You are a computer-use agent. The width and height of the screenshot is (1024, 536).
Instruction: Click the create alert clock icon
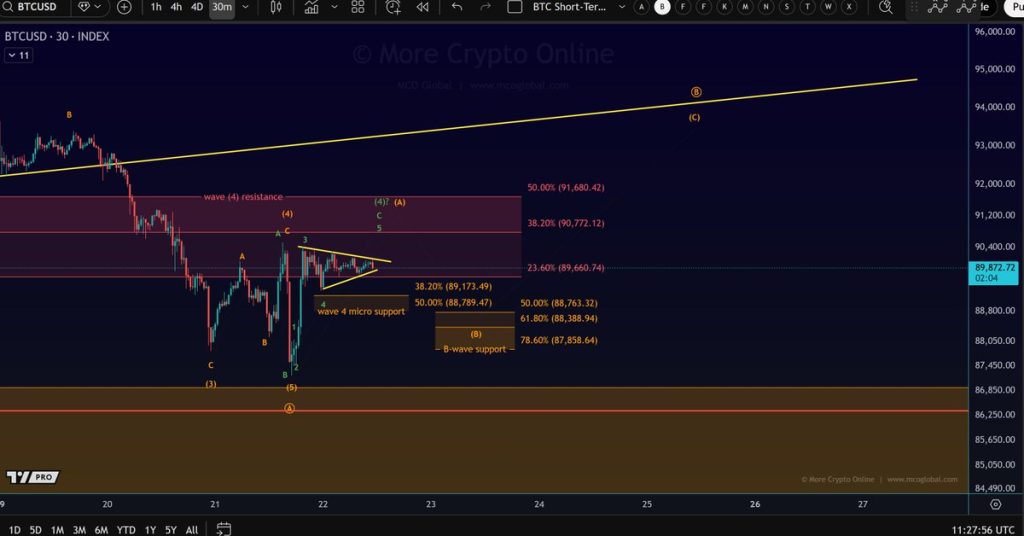393,7
